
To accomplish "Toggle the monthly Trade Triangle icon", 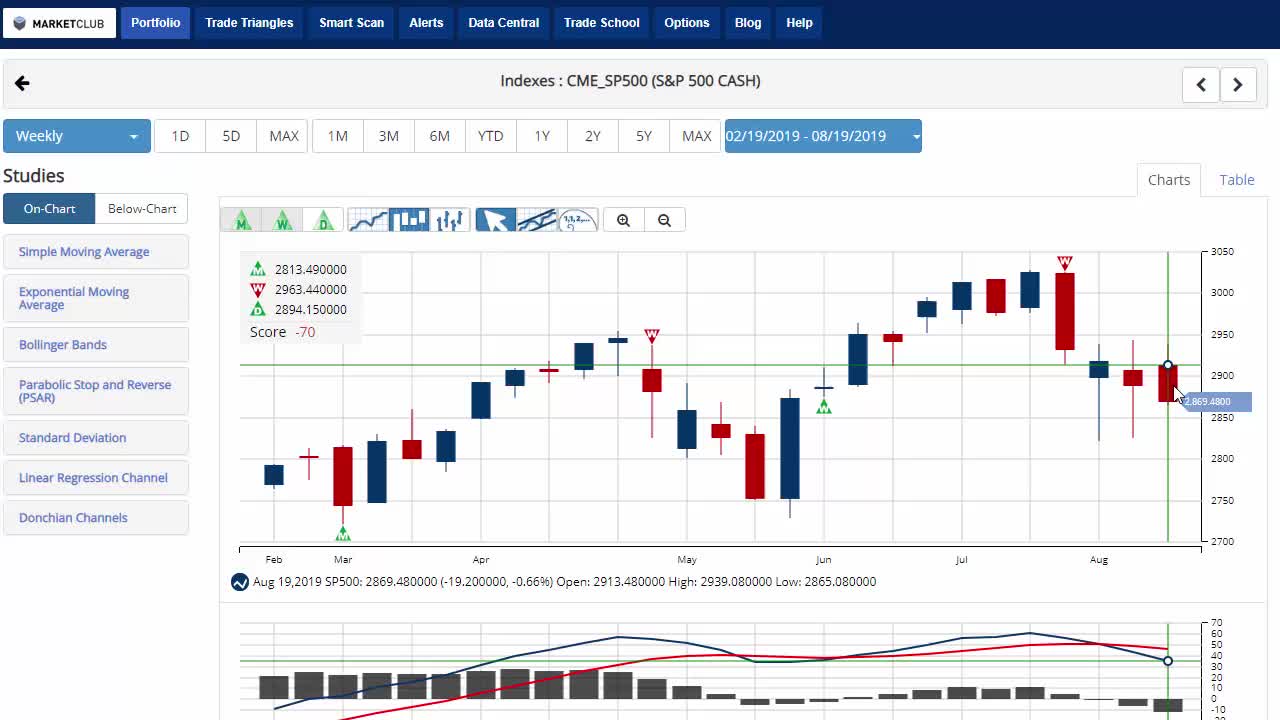I will (x=241, y=220).
